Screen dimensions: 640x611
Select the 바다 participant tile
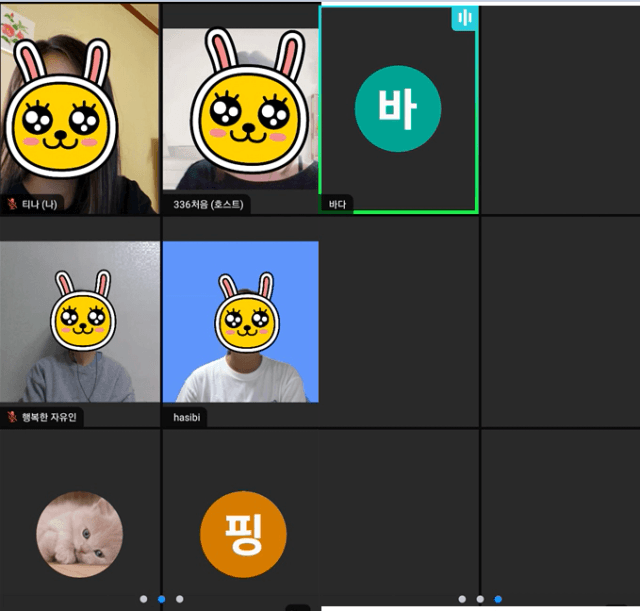[398, 109]
